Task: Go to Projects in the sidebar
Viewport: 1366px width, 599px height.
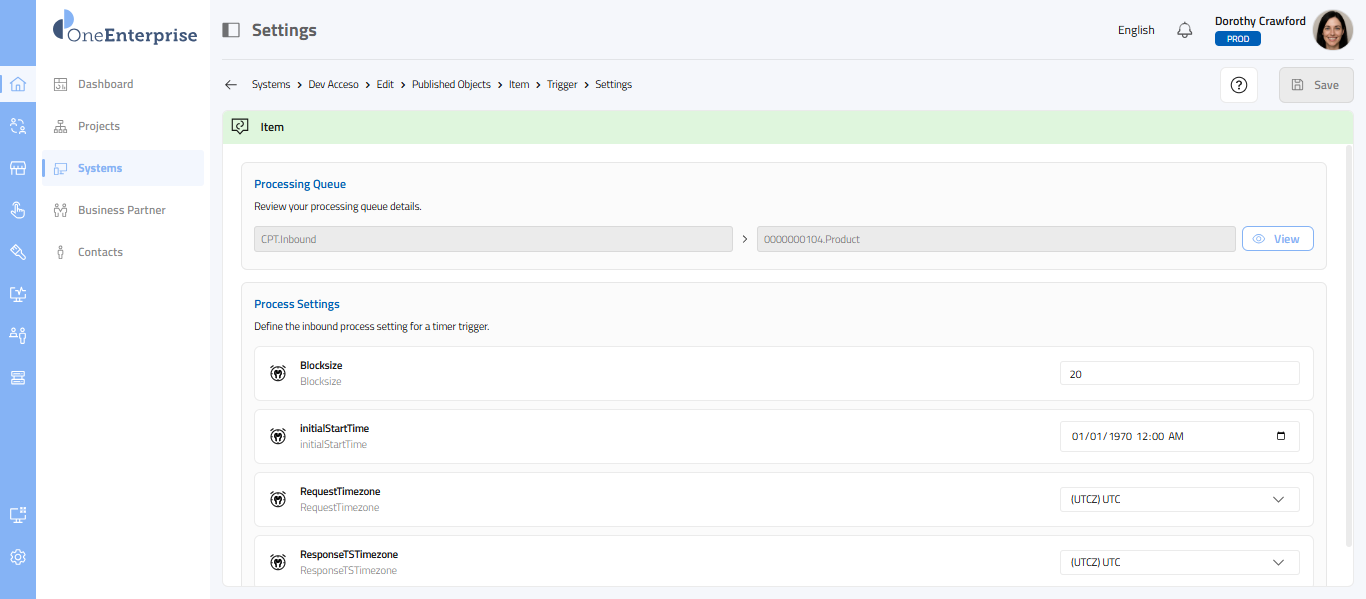Action: tap(98, 126)
